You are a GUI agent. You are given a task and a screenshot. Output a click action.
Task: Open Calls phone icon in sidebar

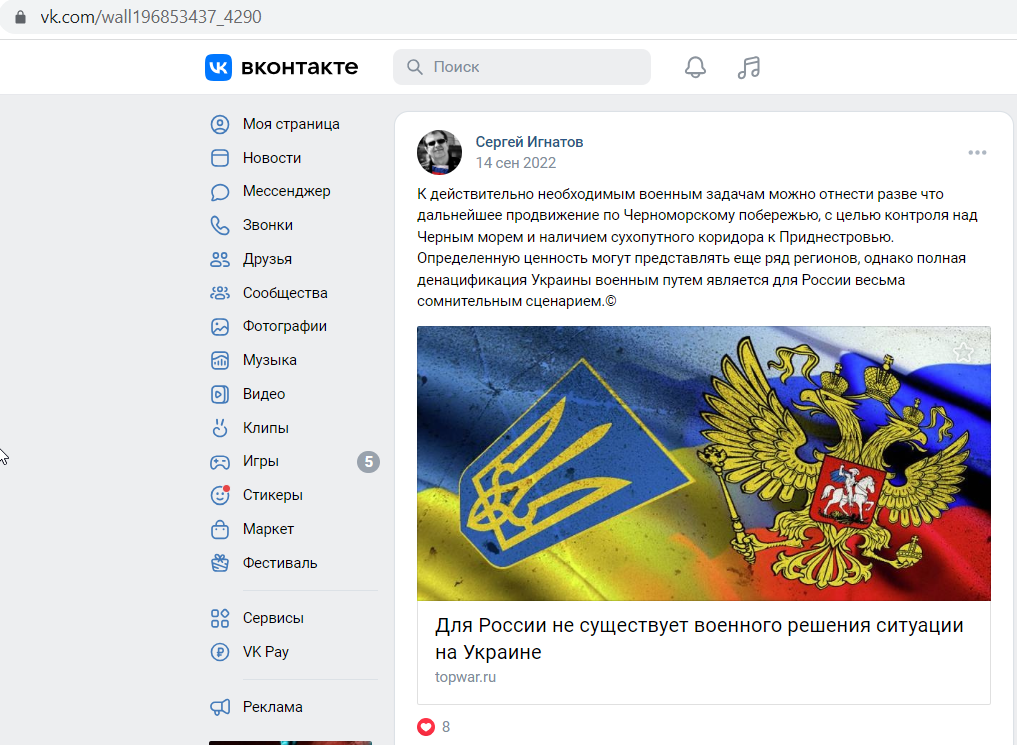[x=220, y=225]
